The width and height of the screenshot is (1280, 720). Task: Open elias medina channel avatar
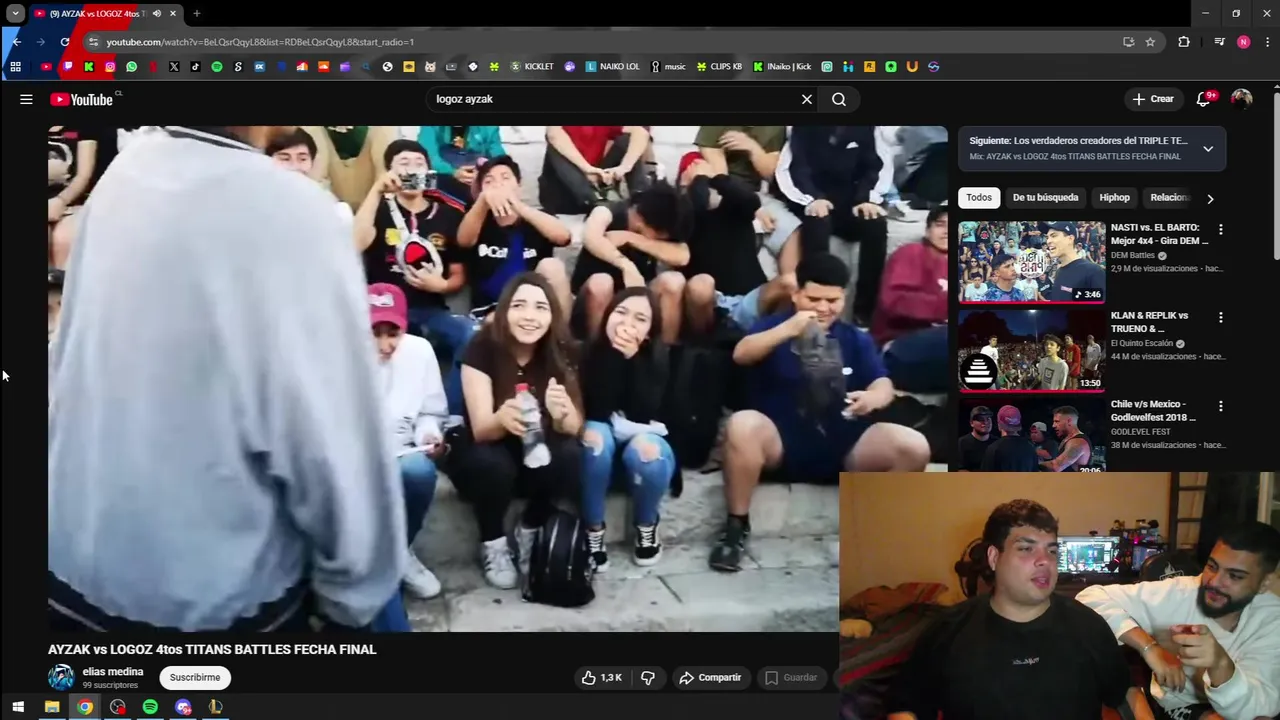tap(61, 677)
